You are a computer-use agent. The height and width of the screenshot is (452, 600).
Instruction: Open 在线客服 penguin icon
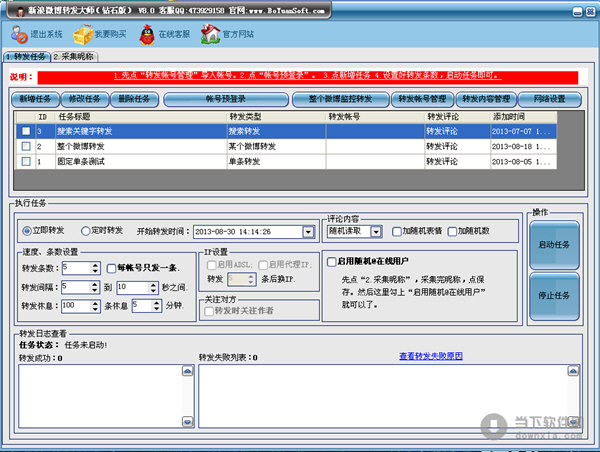(x=147, y=34)
